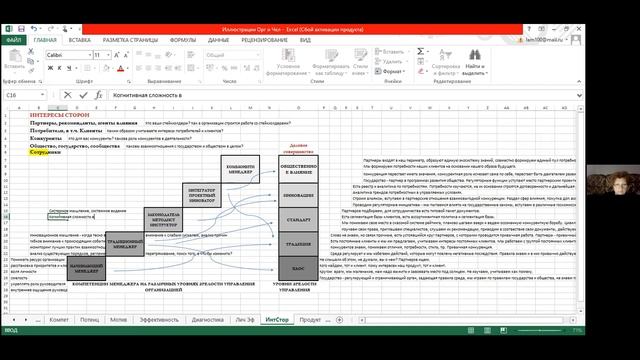Viewport: 640px width, 360px height.
Task: Open the Format (Формат) cells dropdown
Action: 390,71
